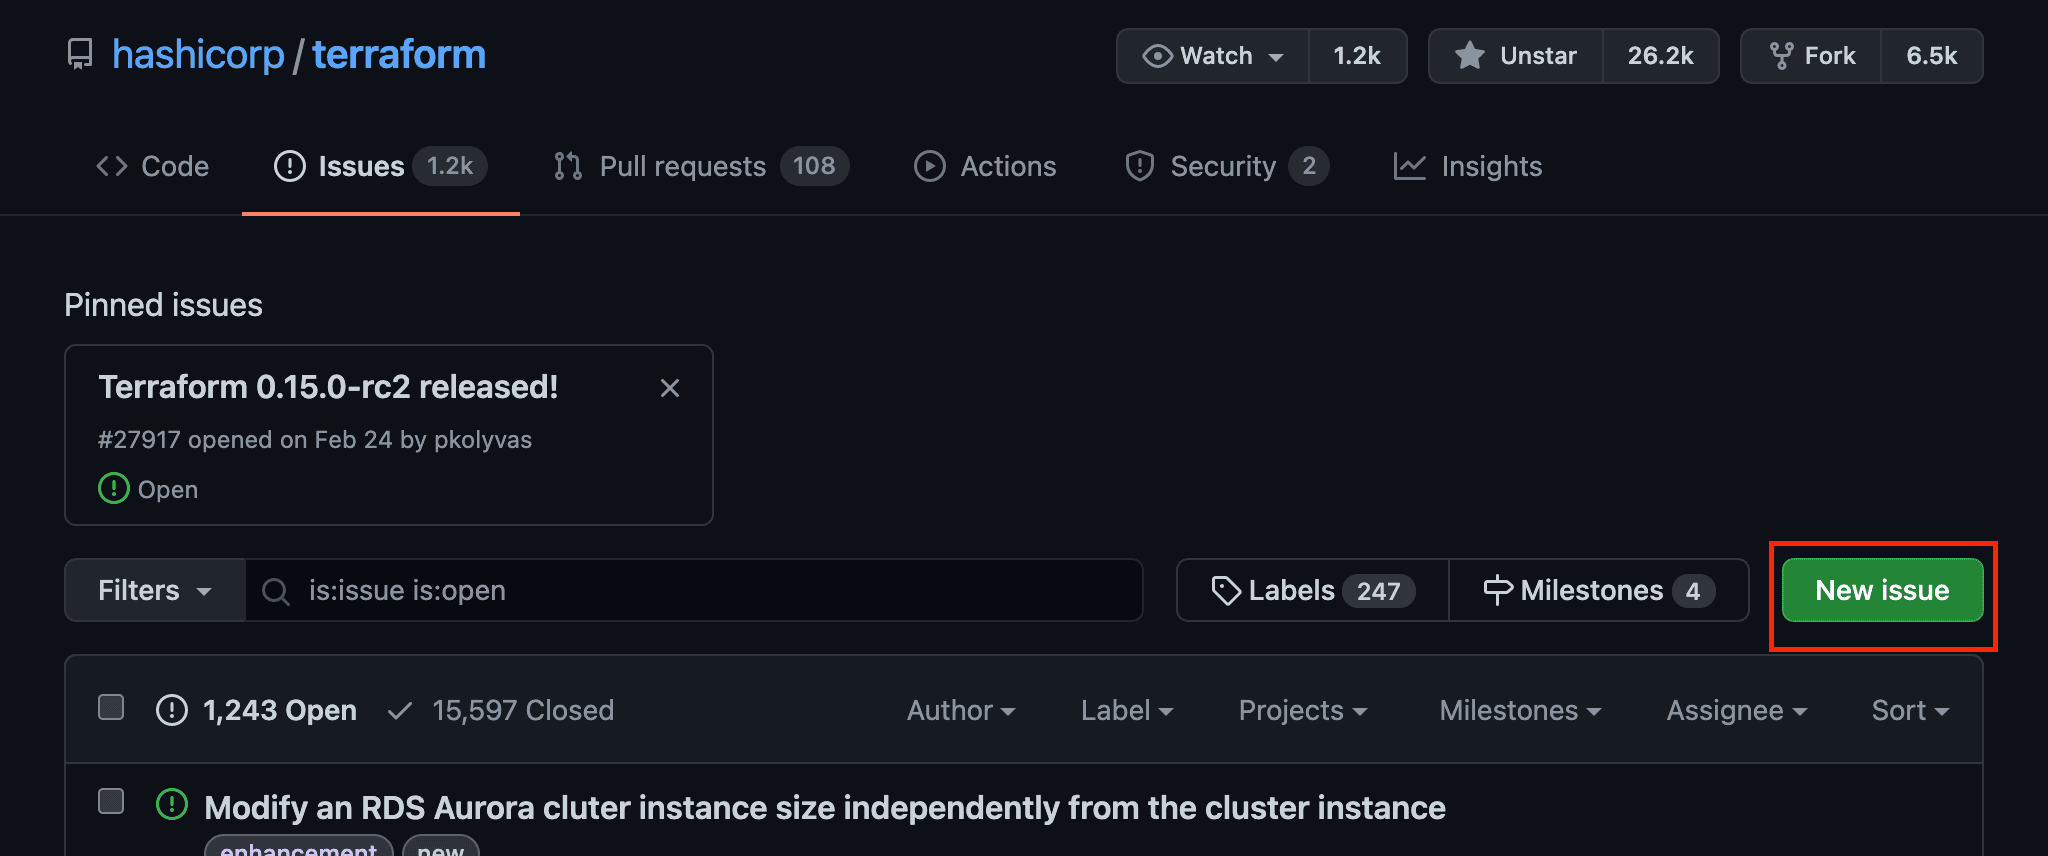Open the Pull requests tab

(701, 166)
